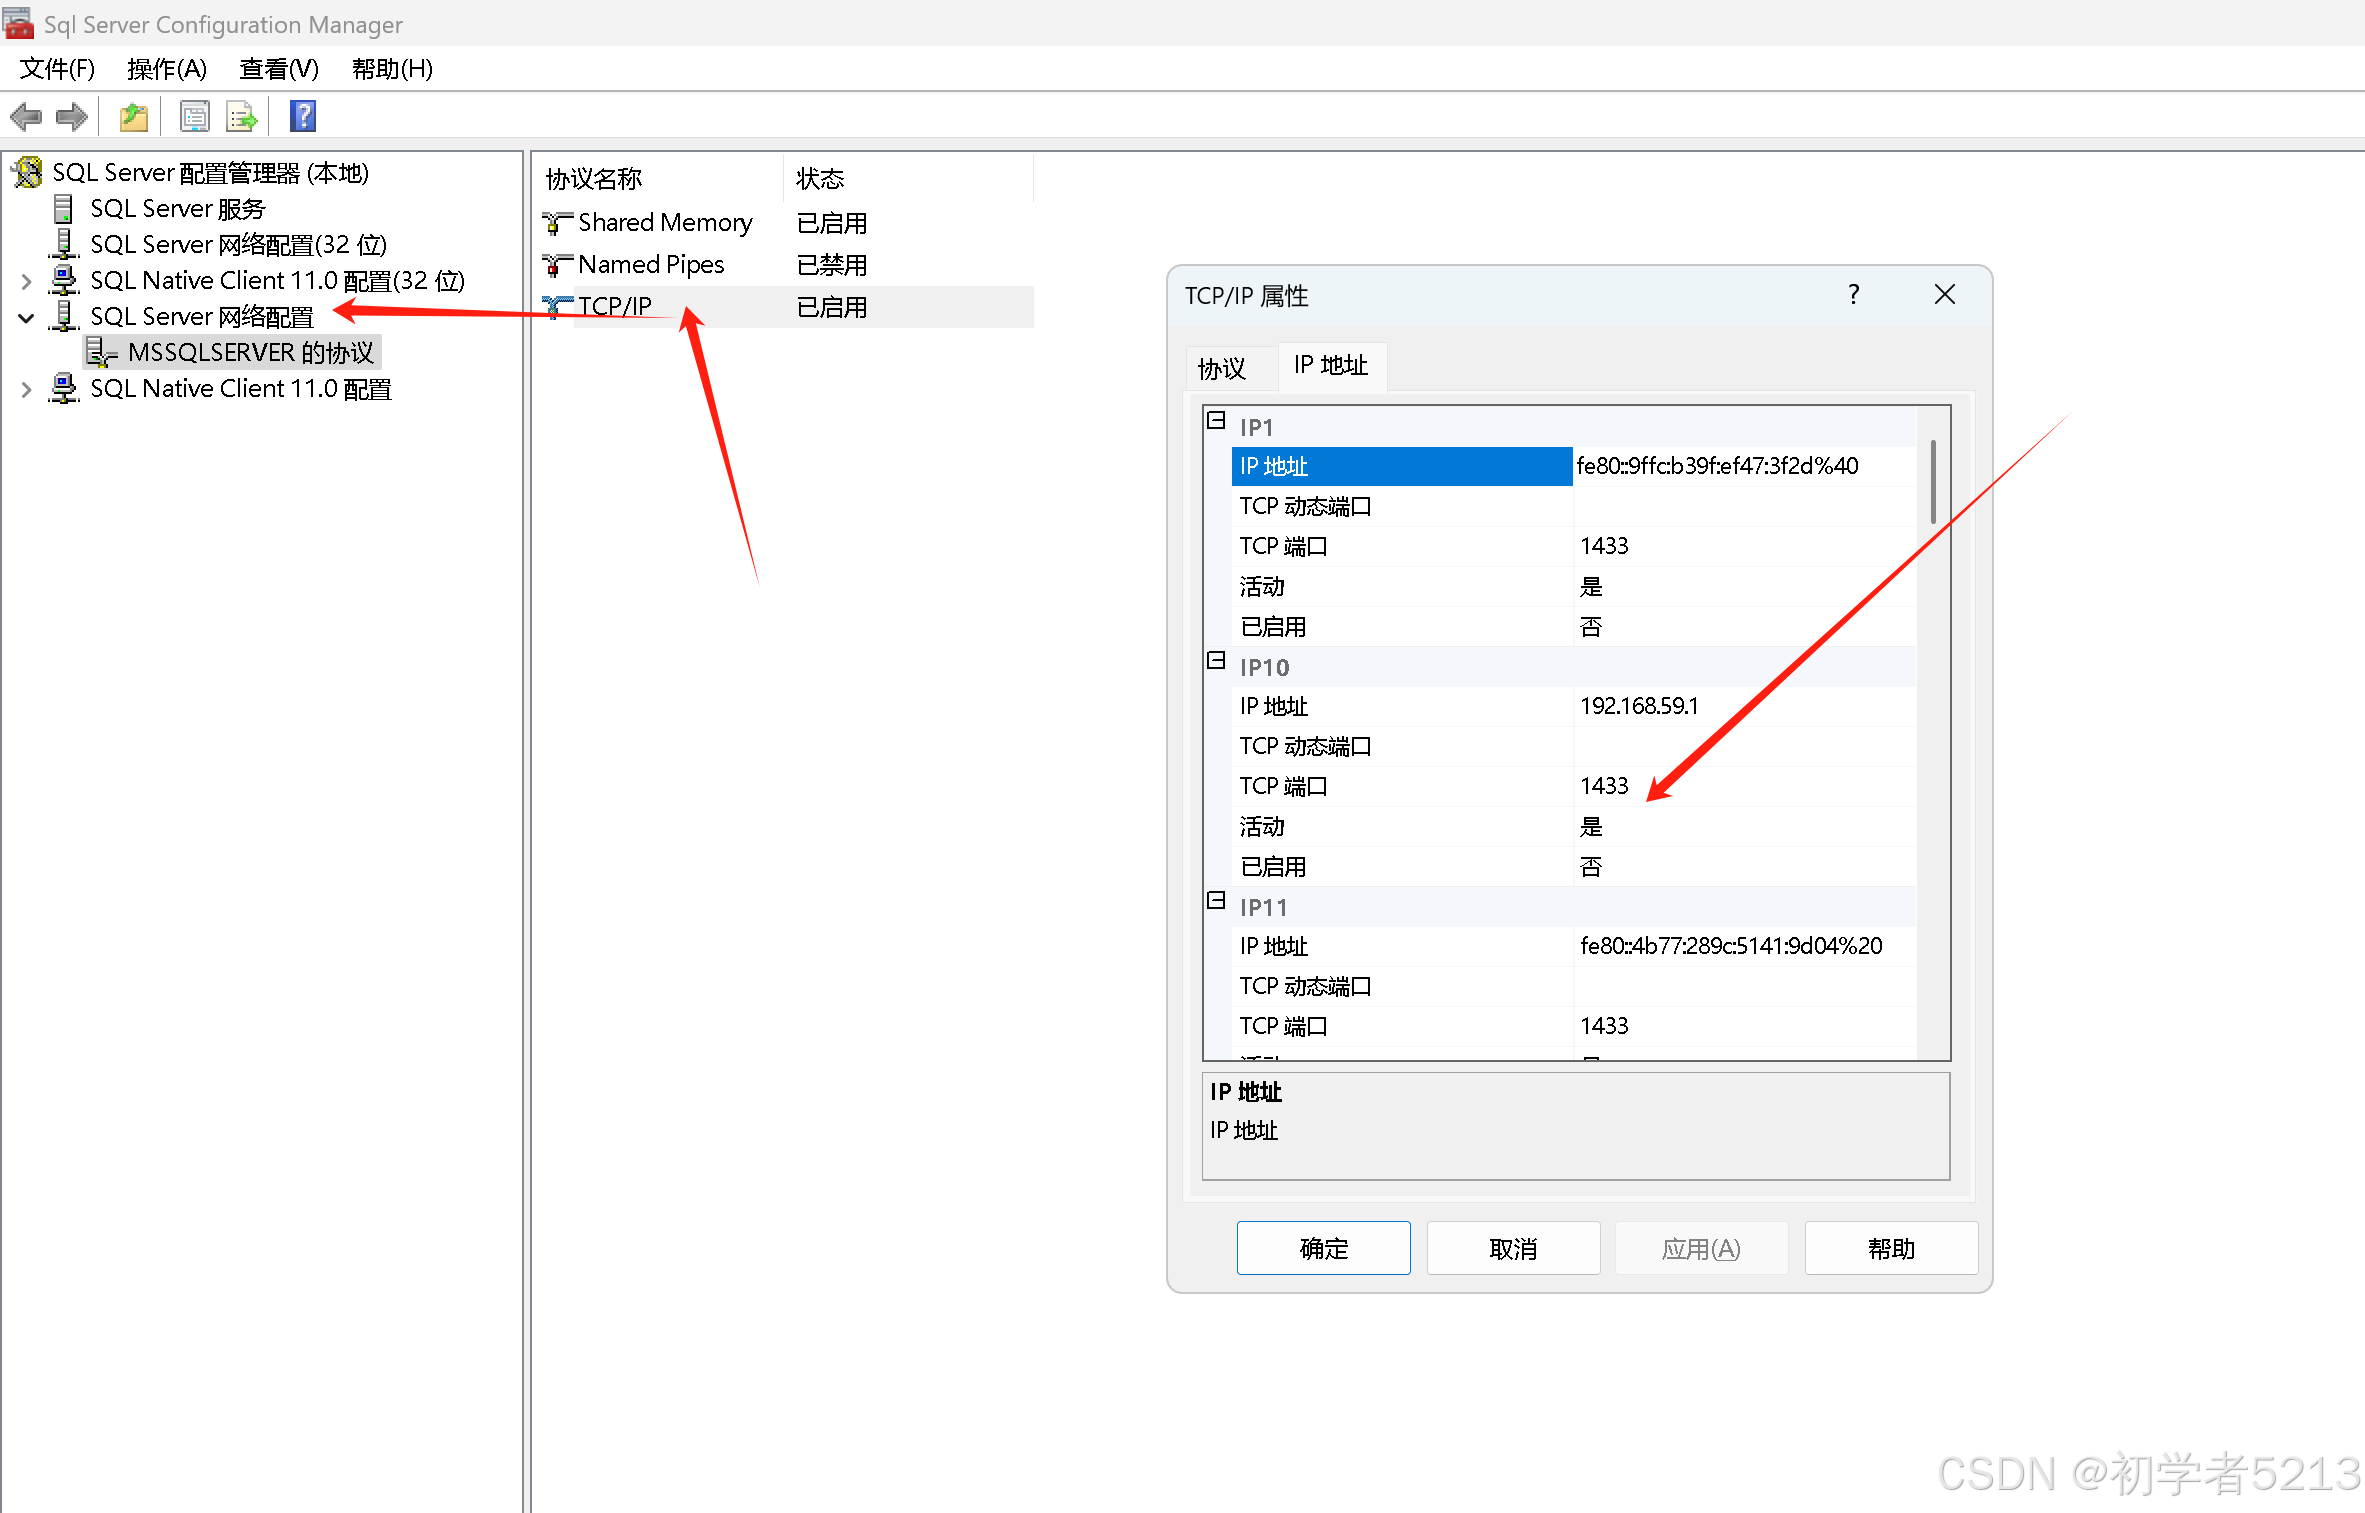
Task: Collapse the IP10 section
Action: [x=1216, y=660]
